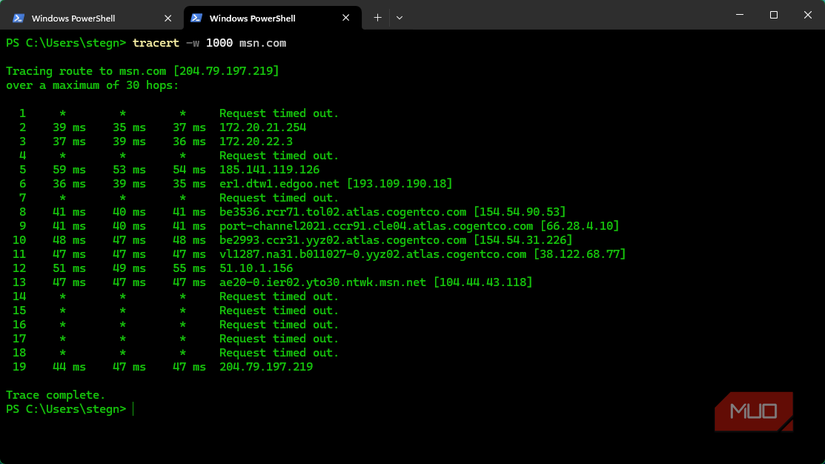The height and width of the screenshot is (464, 825).
Task: Click the PowerShell icon on the second tab
Action: [x=196, y=18]
